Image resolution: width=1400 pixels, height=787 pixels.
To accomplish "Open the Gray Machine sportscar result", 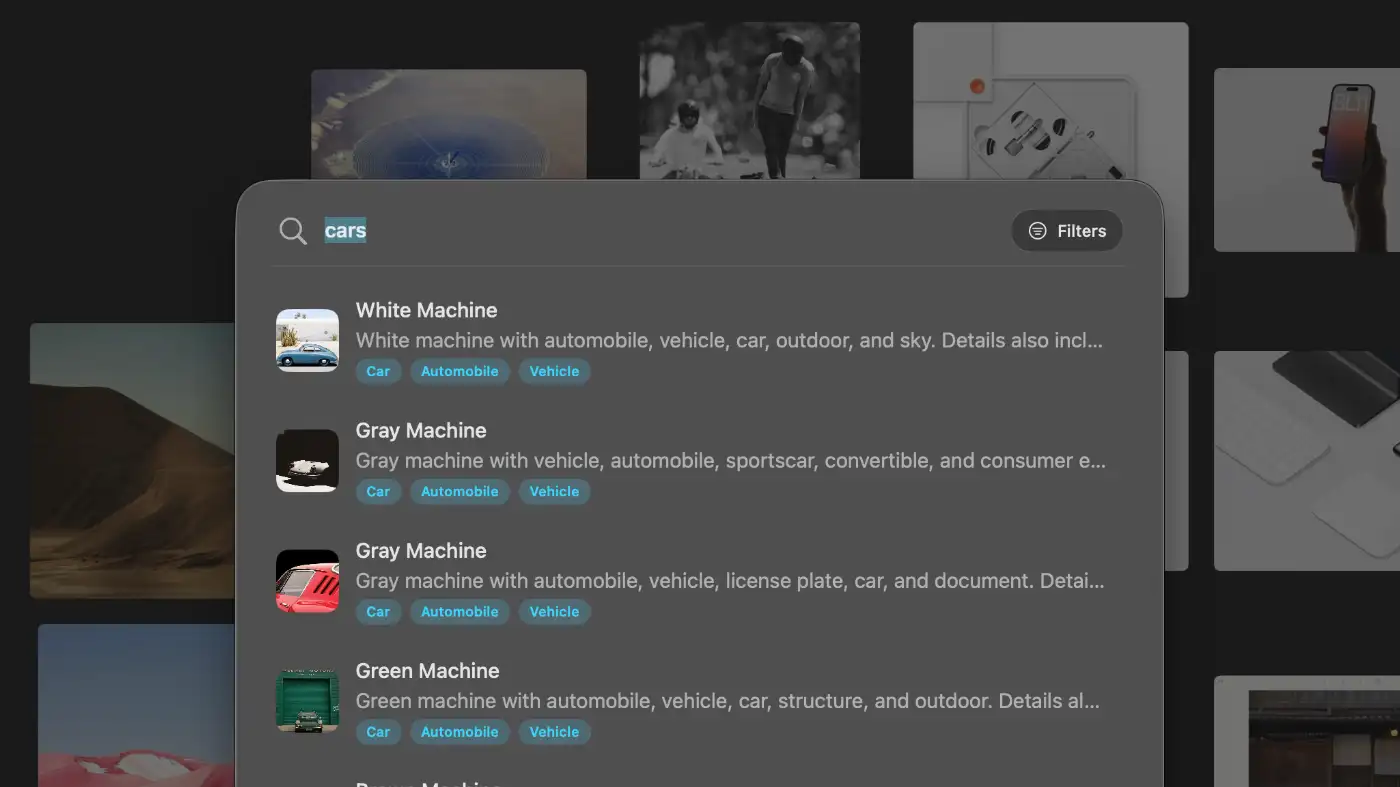I will click(421, 430).
